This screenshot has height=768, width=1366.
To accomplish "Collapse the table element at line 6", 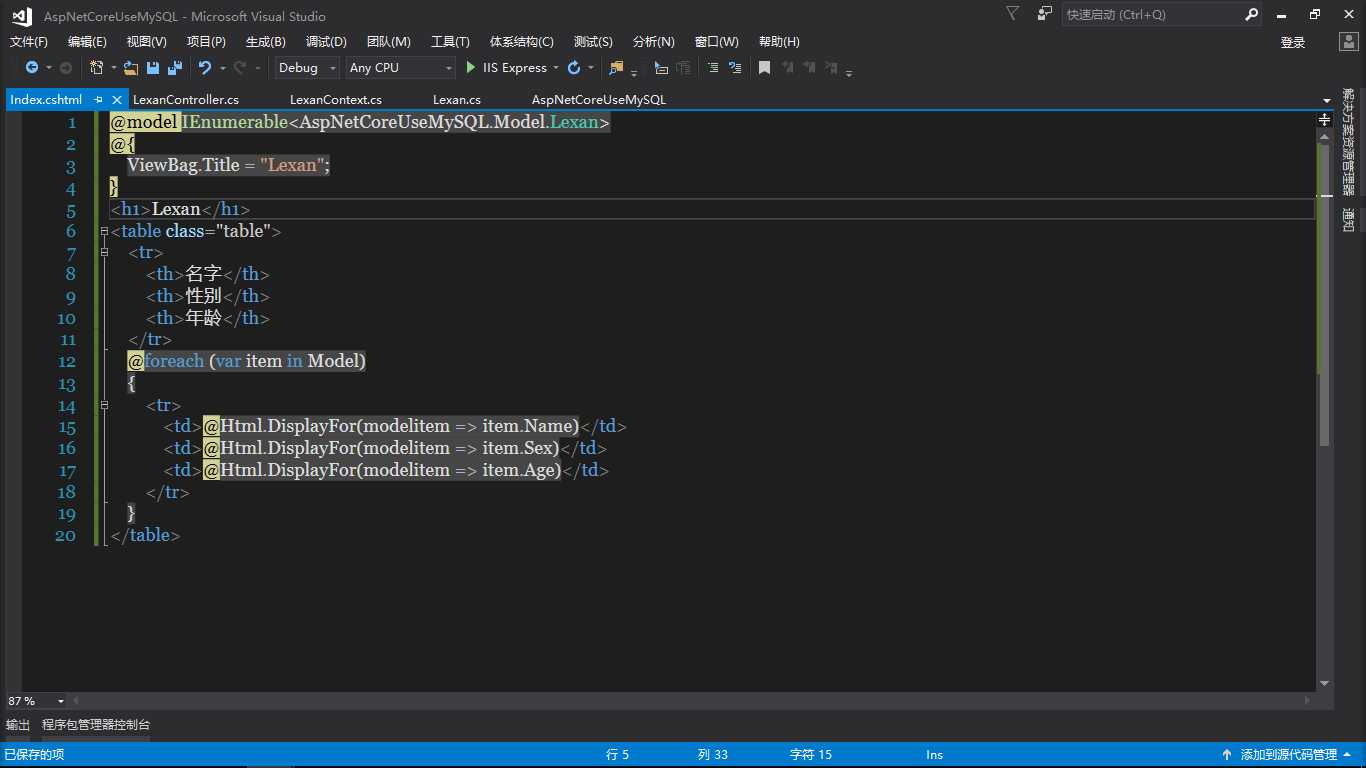I will click(104, 231).
